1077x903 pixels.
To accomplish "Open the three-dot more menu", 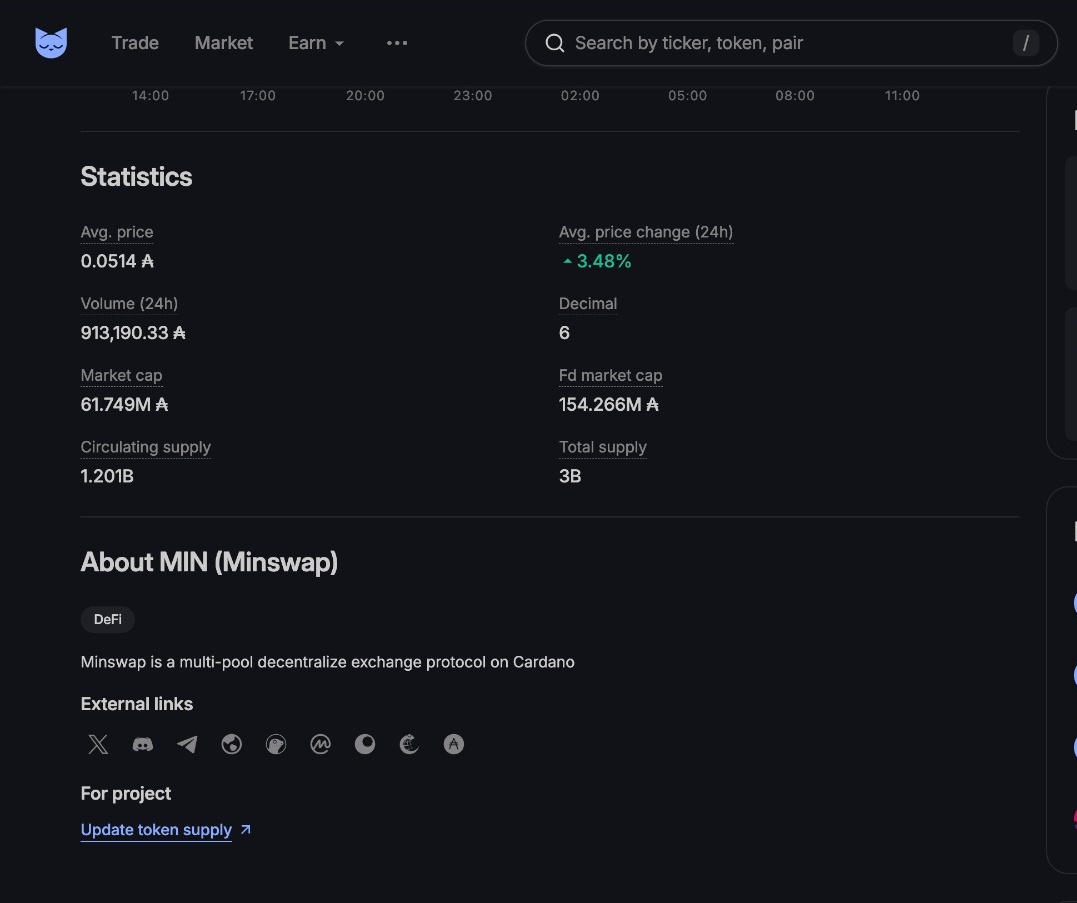I will click(x=397, y=43).
